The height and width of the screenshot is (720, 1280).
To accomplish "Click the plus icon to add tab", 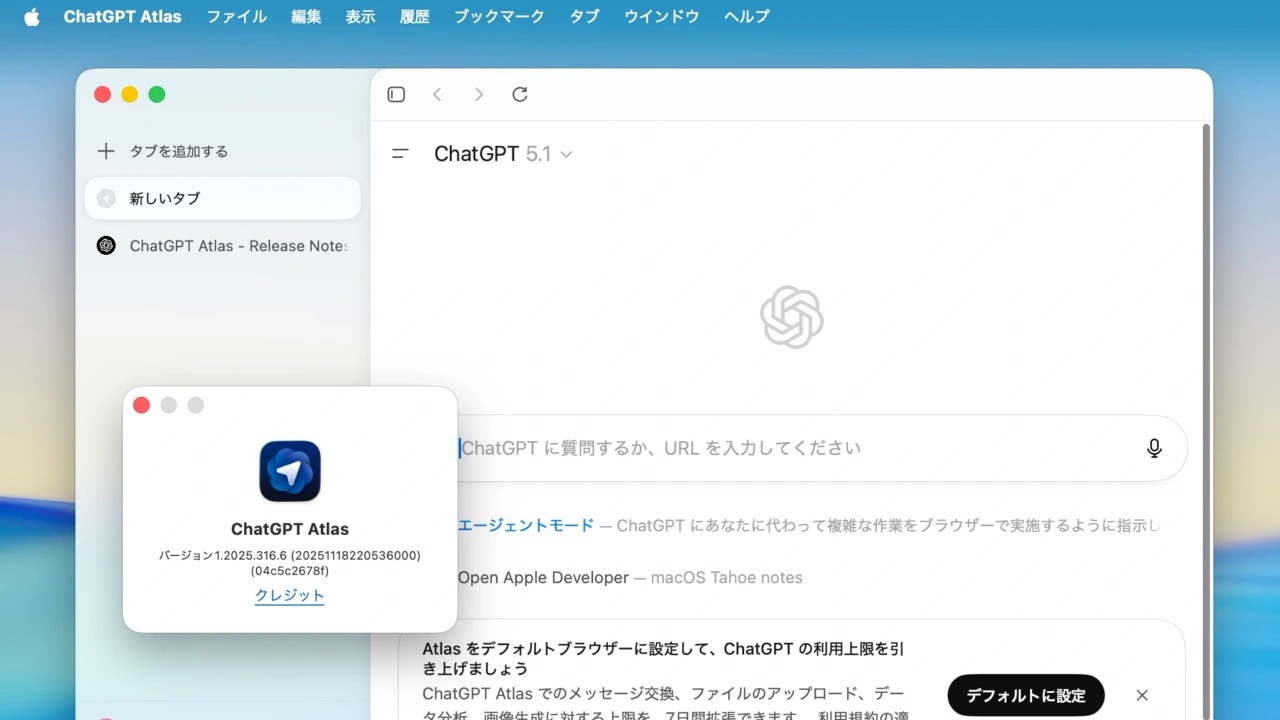I will click(x=106, y=151).
